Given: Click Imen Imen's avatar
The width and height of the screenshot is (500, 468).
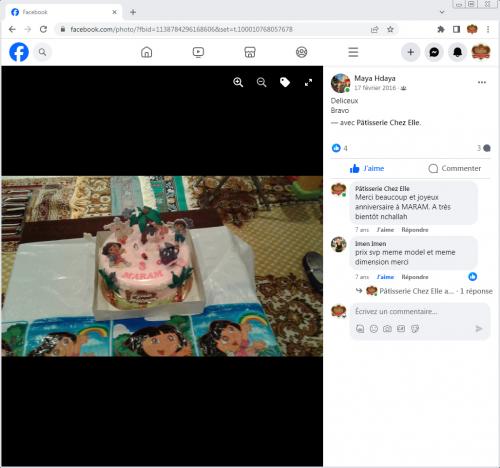Looking at the screenshot, I should coord(339,244).
